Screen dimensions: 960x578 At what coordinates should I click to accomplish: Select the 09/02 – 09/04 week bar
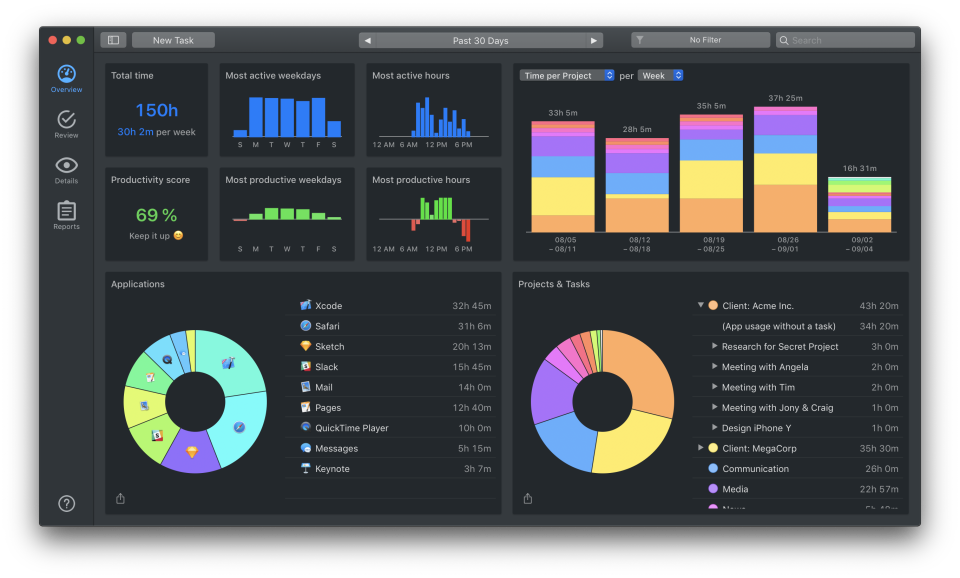click(x=859, y=205)
